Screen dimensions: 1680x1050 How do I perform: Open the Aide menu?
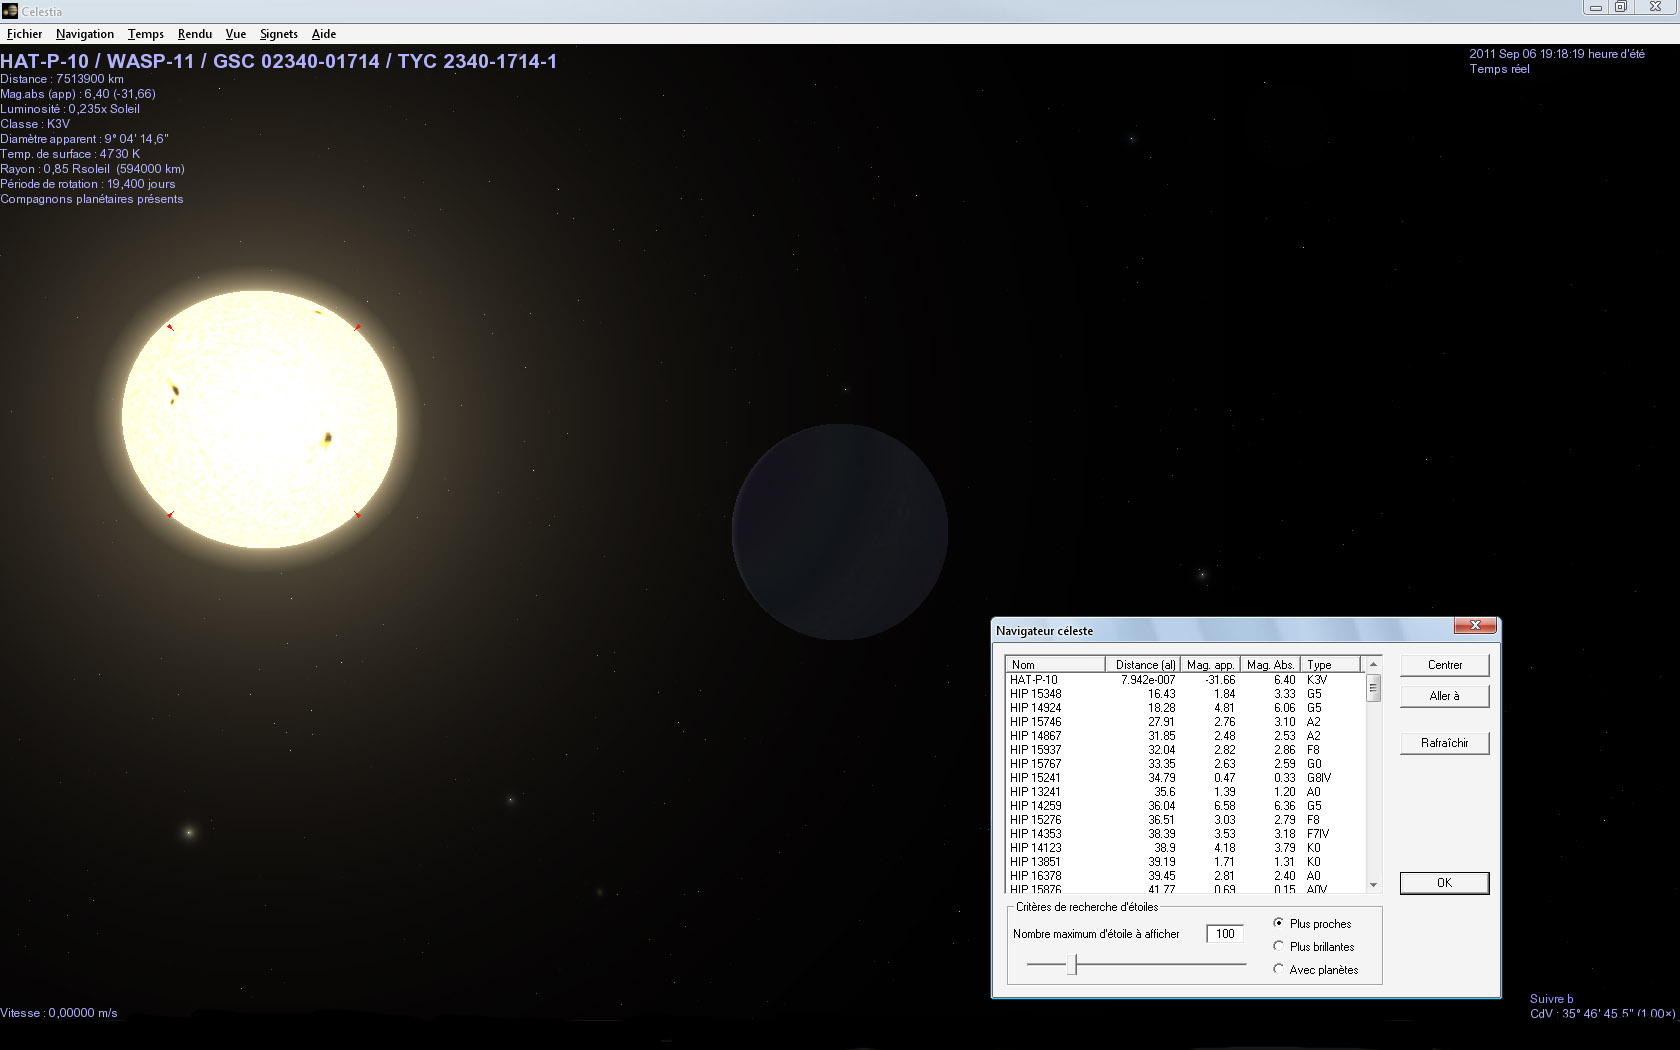tap(324, 34)
